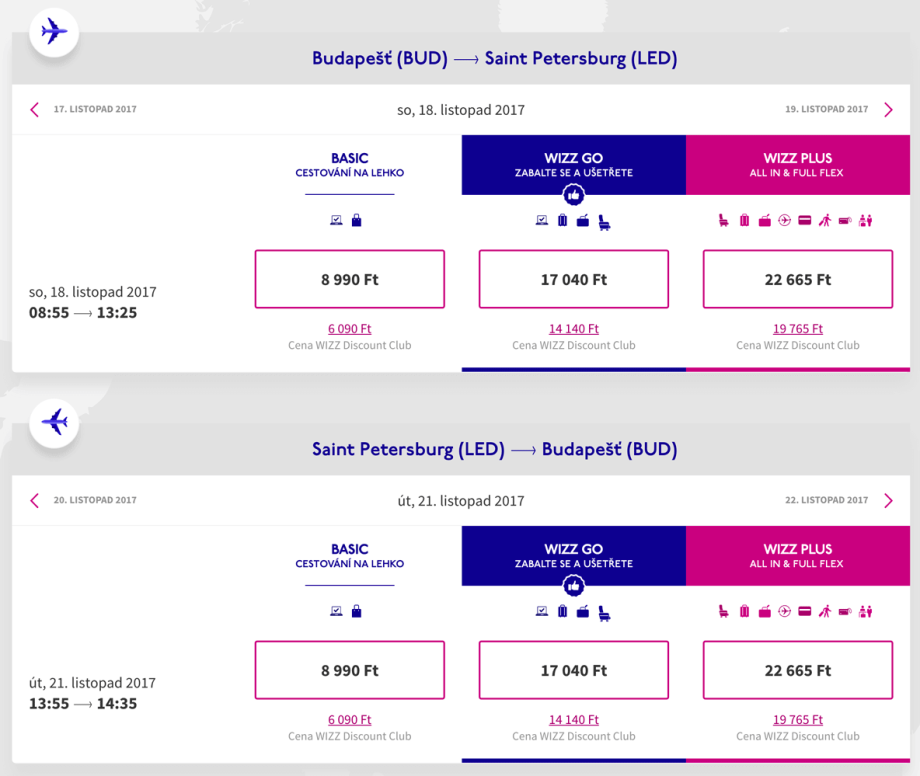This screenshot has width=920, height=776.
Task: Click the bag icon under return BASIC
Action: (x=357, y=611)
